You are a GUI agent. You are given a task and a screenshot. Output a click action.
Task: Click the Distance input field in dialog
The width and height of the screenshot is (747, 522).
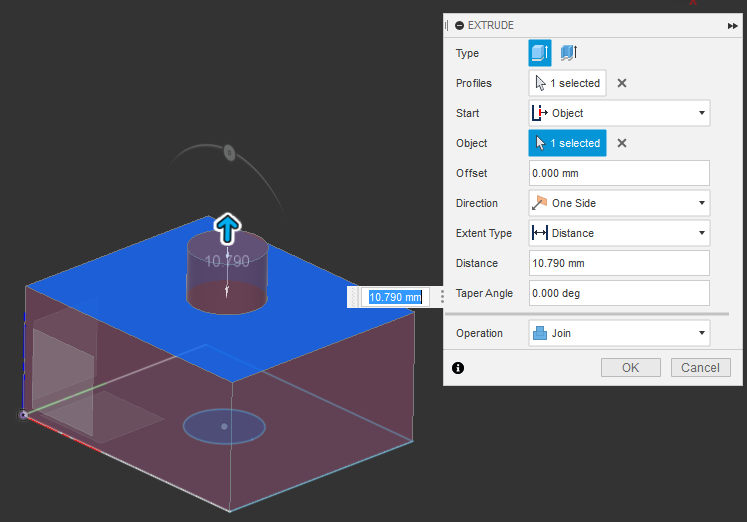(619, 263)
